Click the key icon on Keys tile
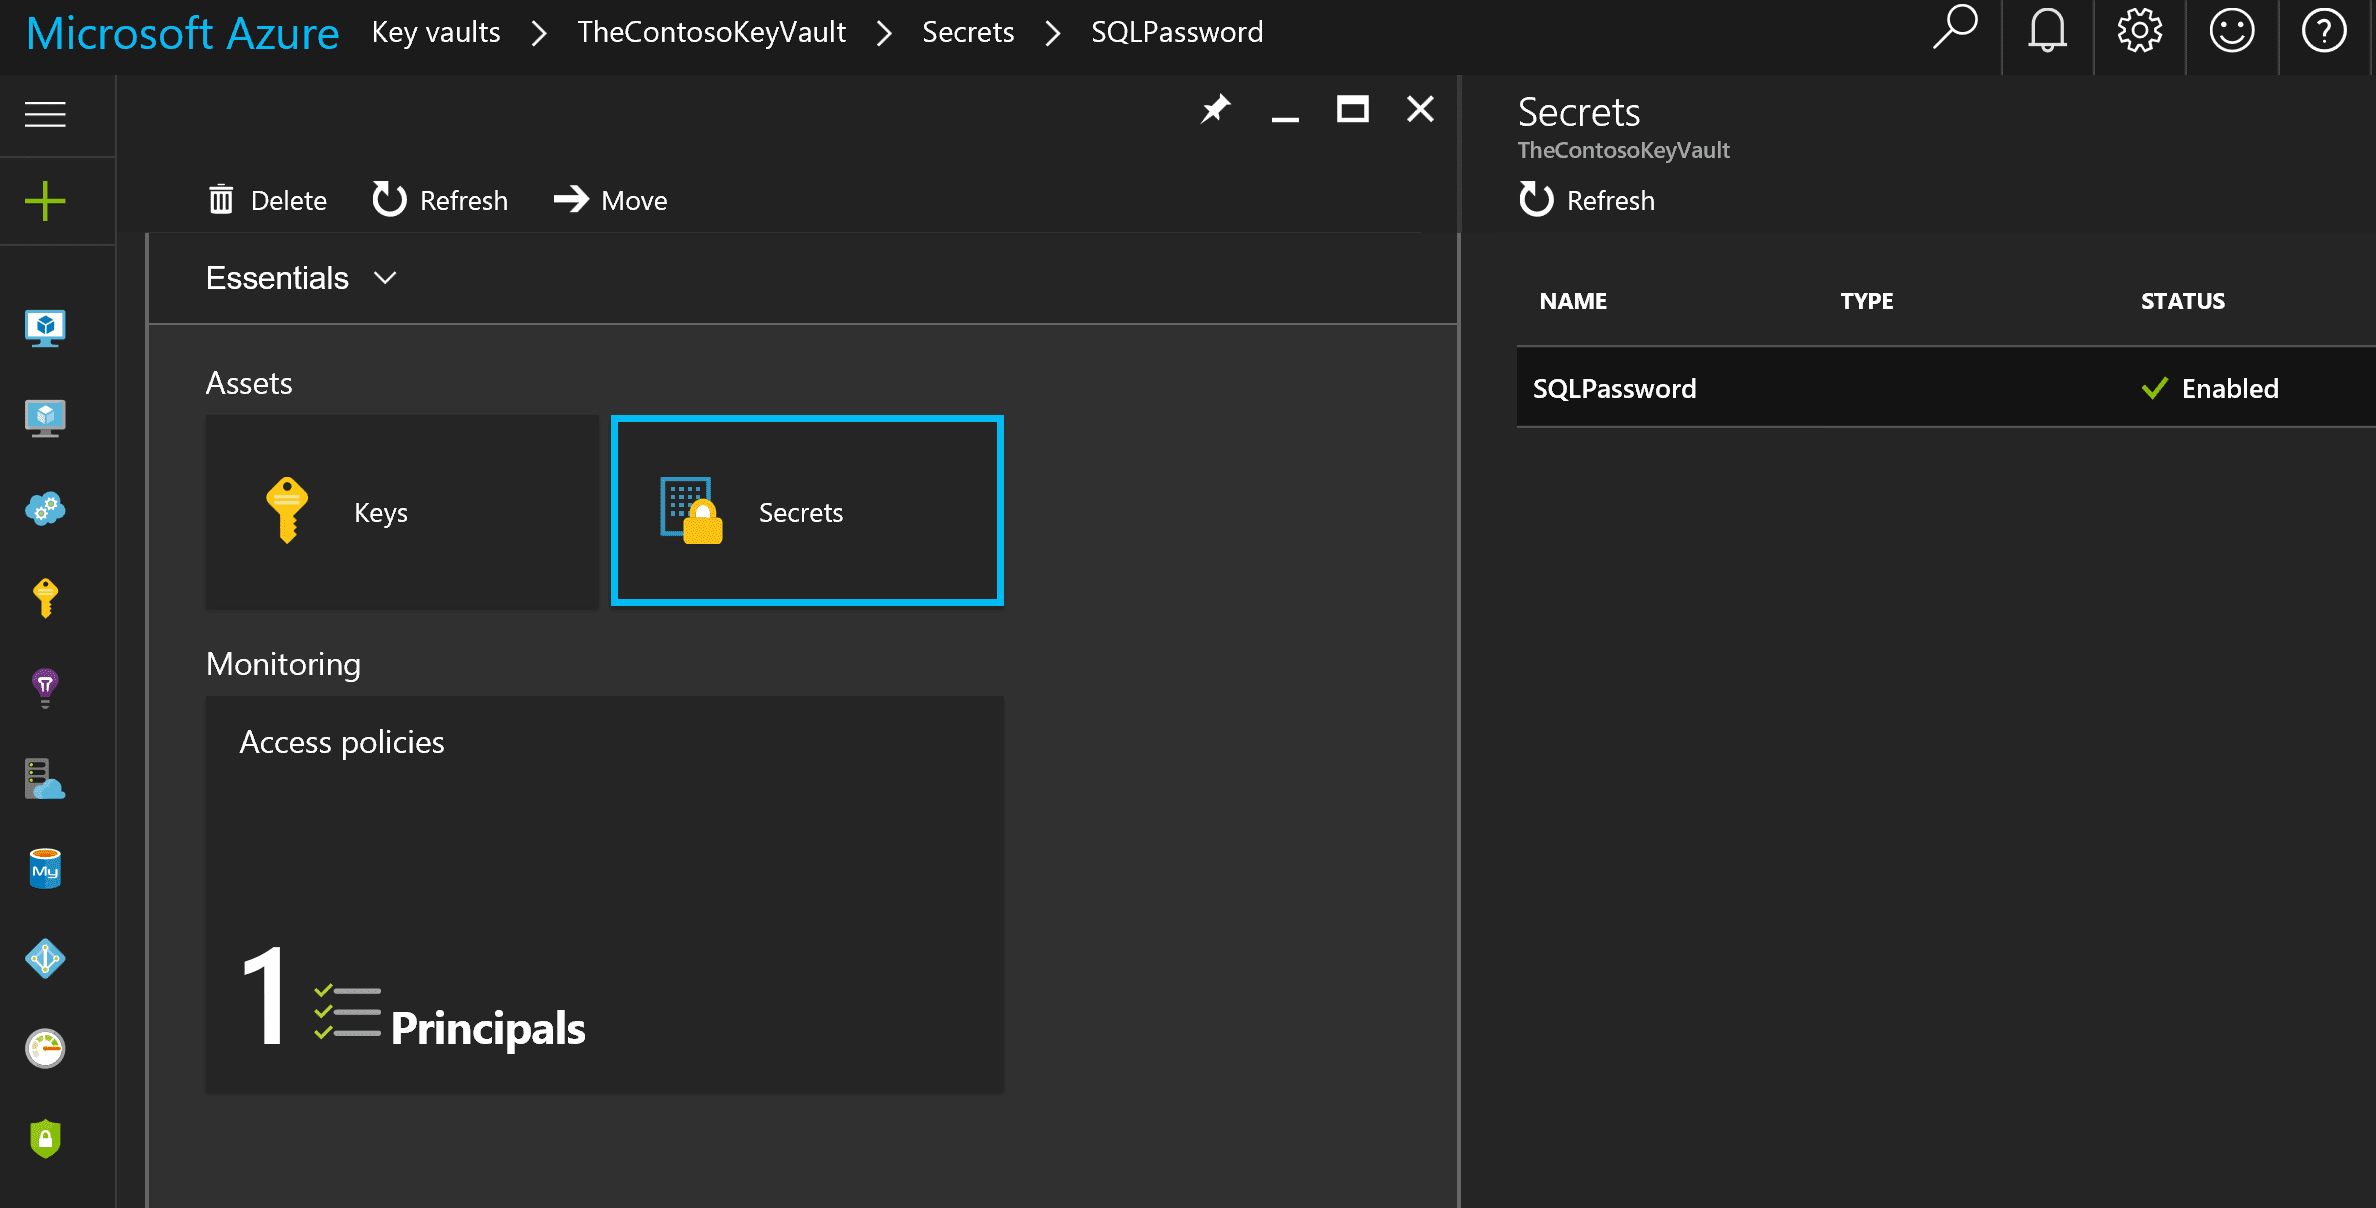The width and height of the screenshot is (2376, 1208). (x=287, y=510)
